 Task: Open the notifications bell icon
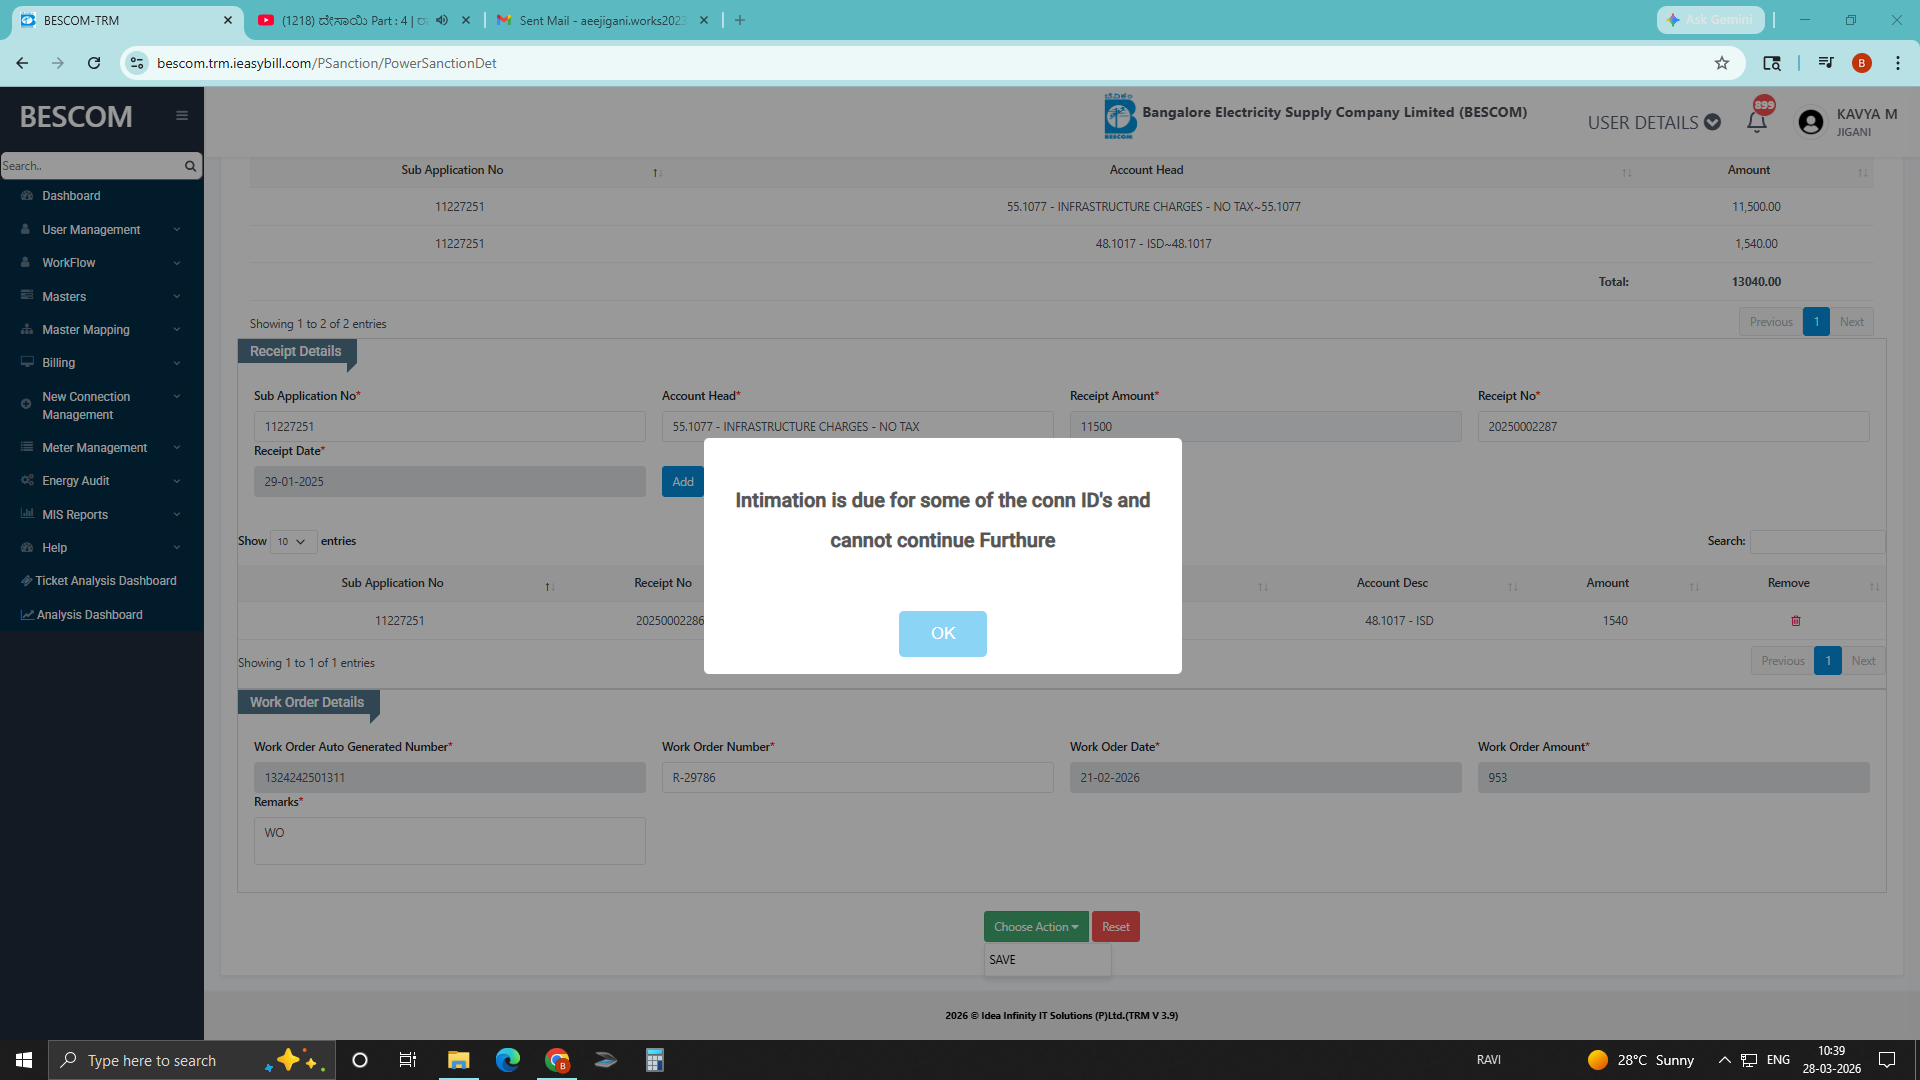point(1756,122)
